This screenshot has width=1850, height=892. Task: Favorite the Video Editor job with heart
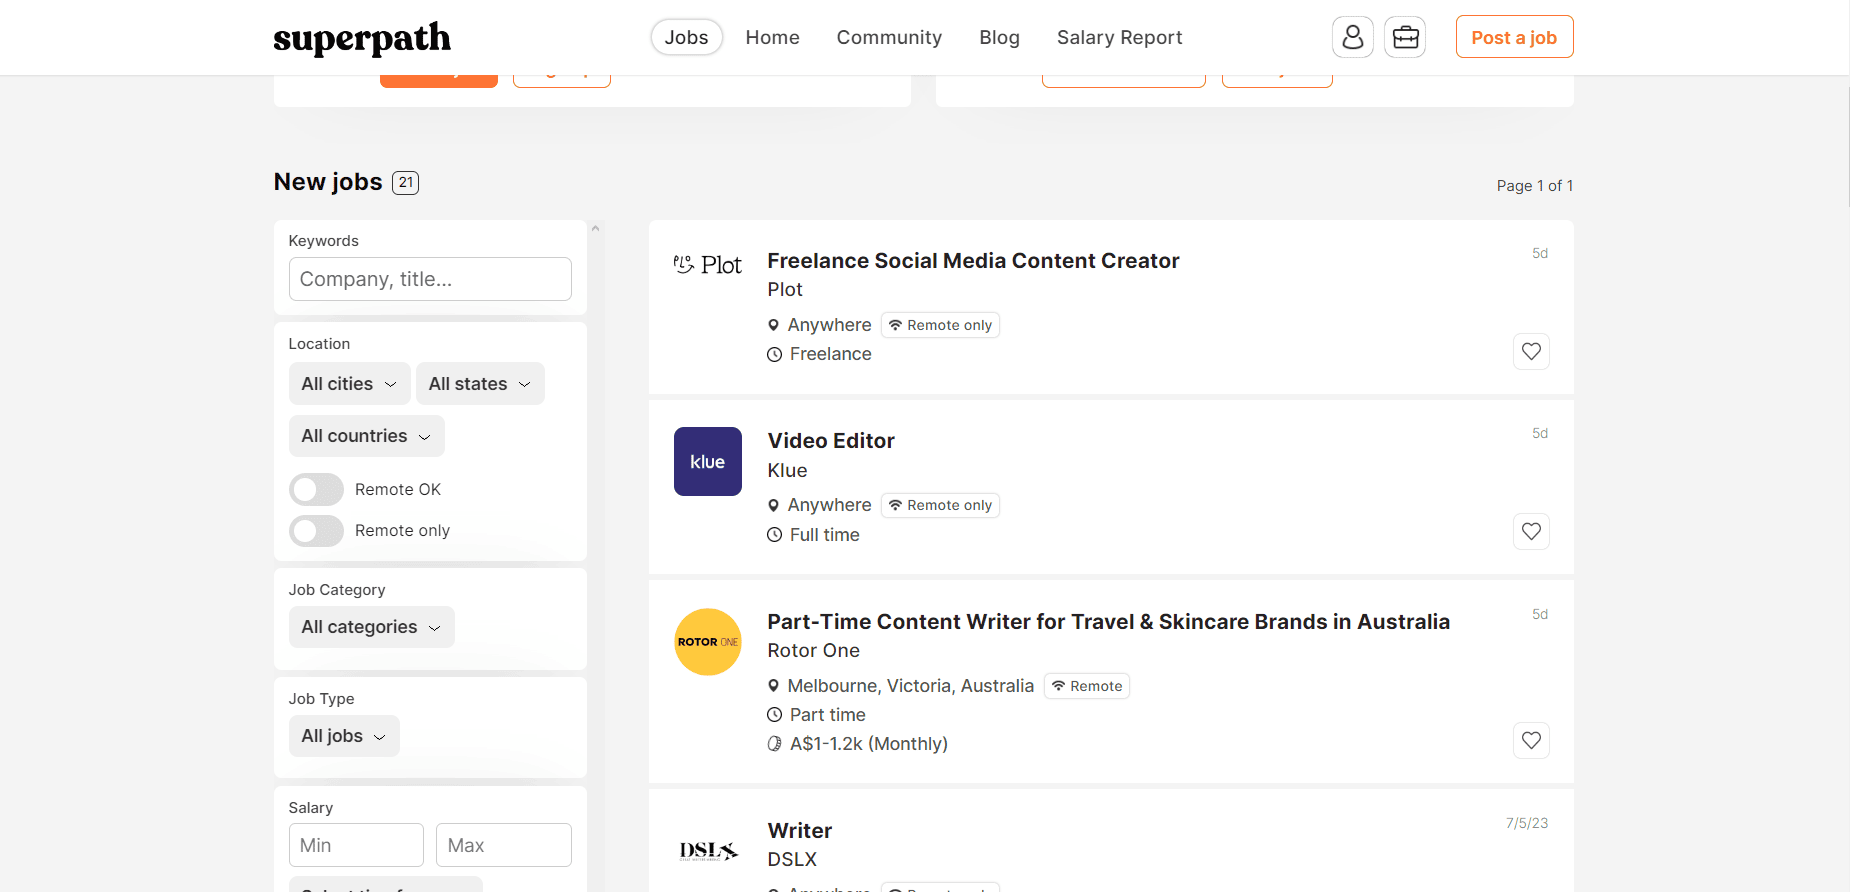pyautogui.click(x=1531, y=531)
